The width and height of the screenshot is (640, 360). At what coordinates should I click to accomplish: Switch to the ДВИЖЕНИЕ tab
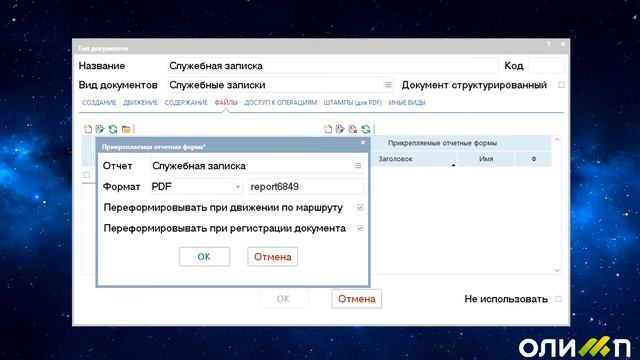140,103
